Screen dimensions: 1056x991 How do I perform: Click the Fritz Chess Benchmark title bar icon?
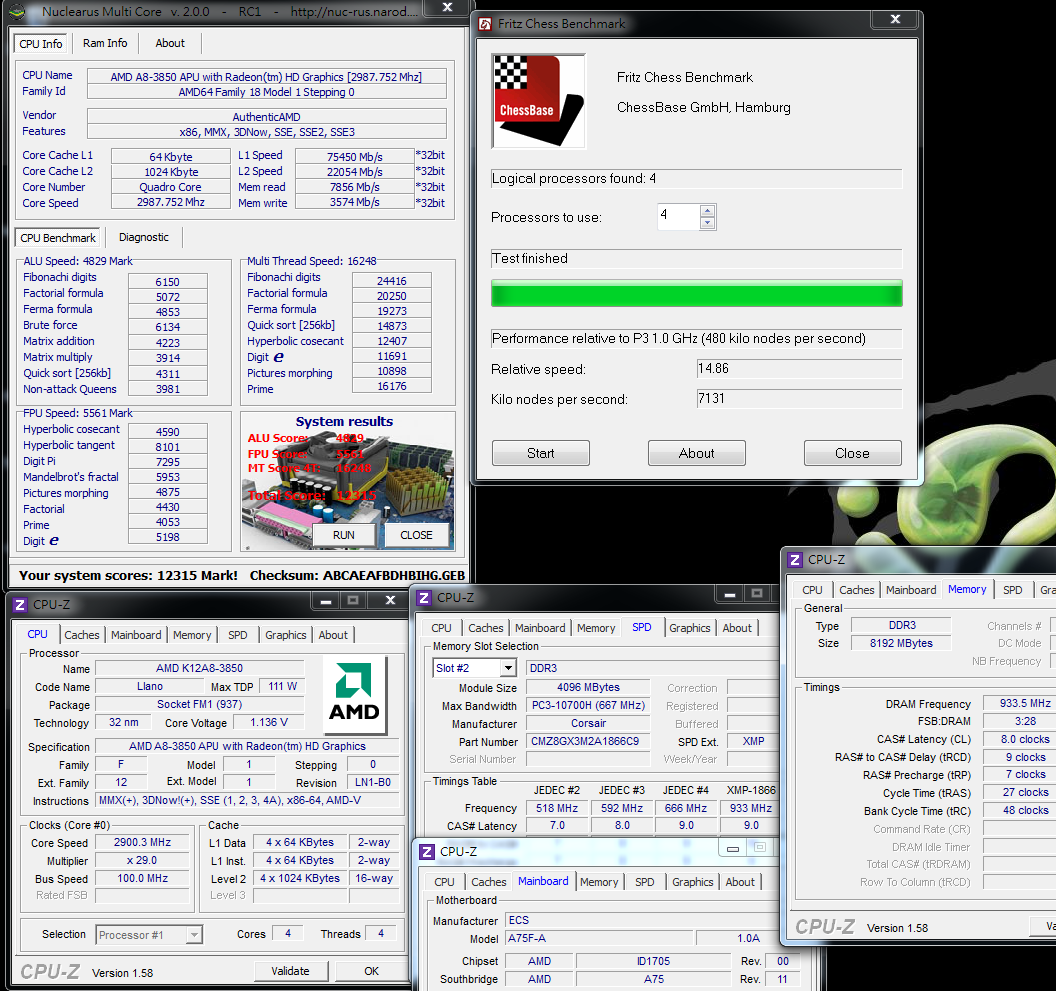point(485,24)
